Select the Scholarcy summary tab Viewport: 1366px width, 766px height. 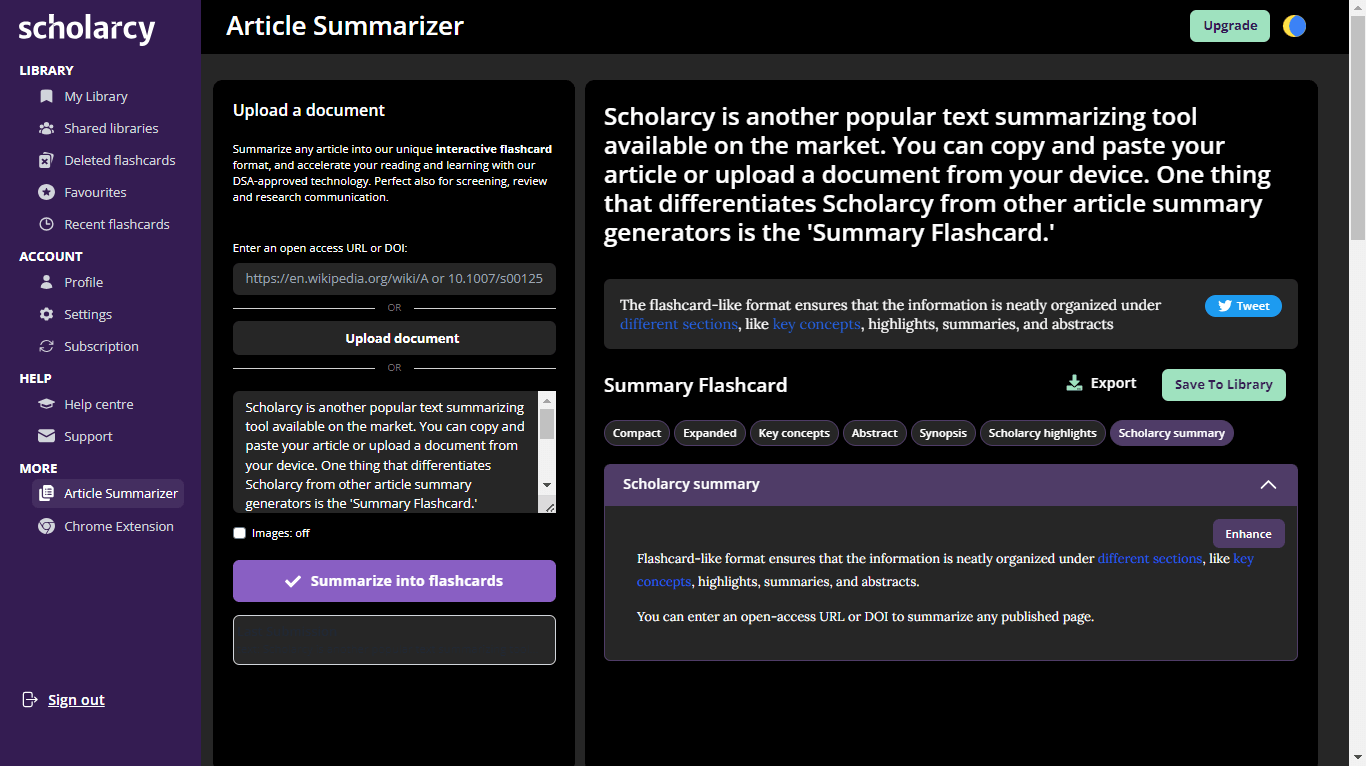(x=1172, y=433)
